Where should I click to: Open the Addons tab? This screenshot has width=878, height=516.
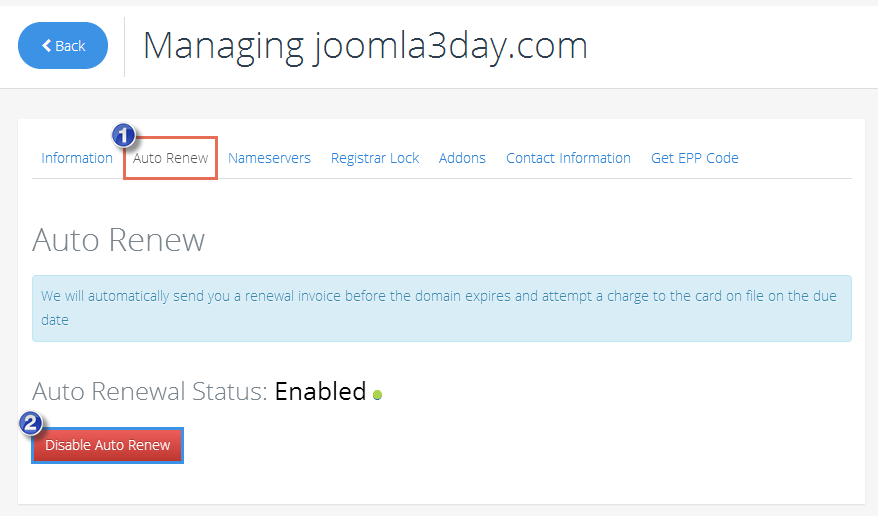point(462,158)
